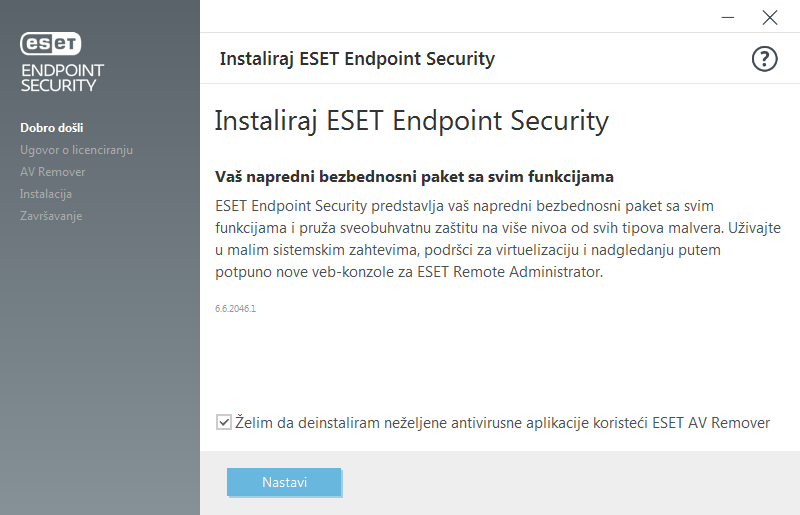Uncheck the ESET AV Remover uninstall checkbox
This screenshot has width=800, height=515.
pos(224,422)
